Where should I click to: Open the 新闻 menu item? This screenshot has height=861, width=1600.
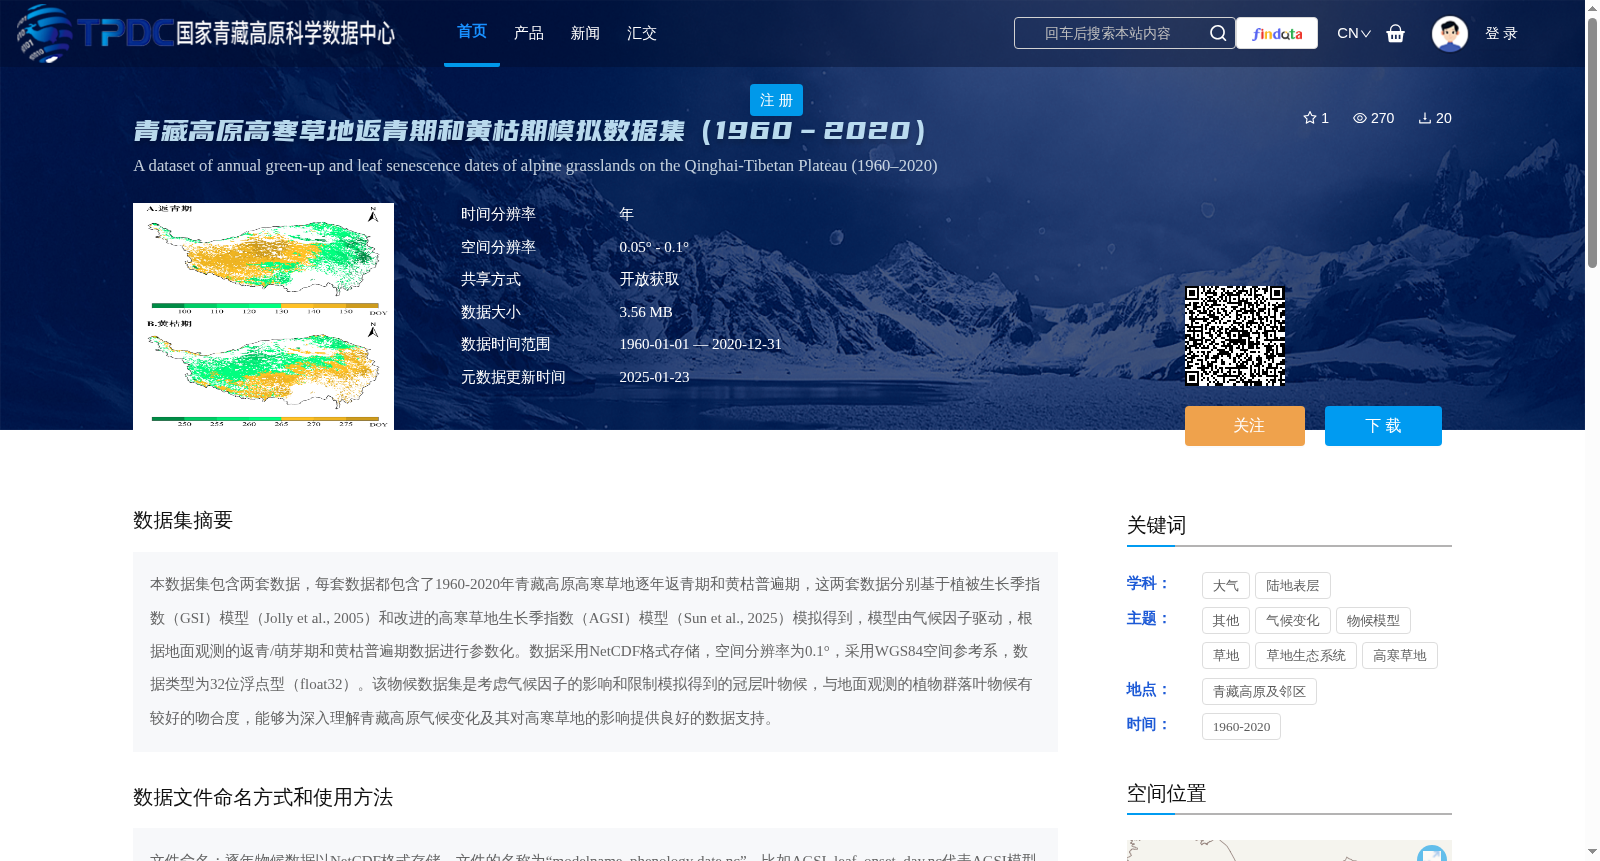pos(585,33)
